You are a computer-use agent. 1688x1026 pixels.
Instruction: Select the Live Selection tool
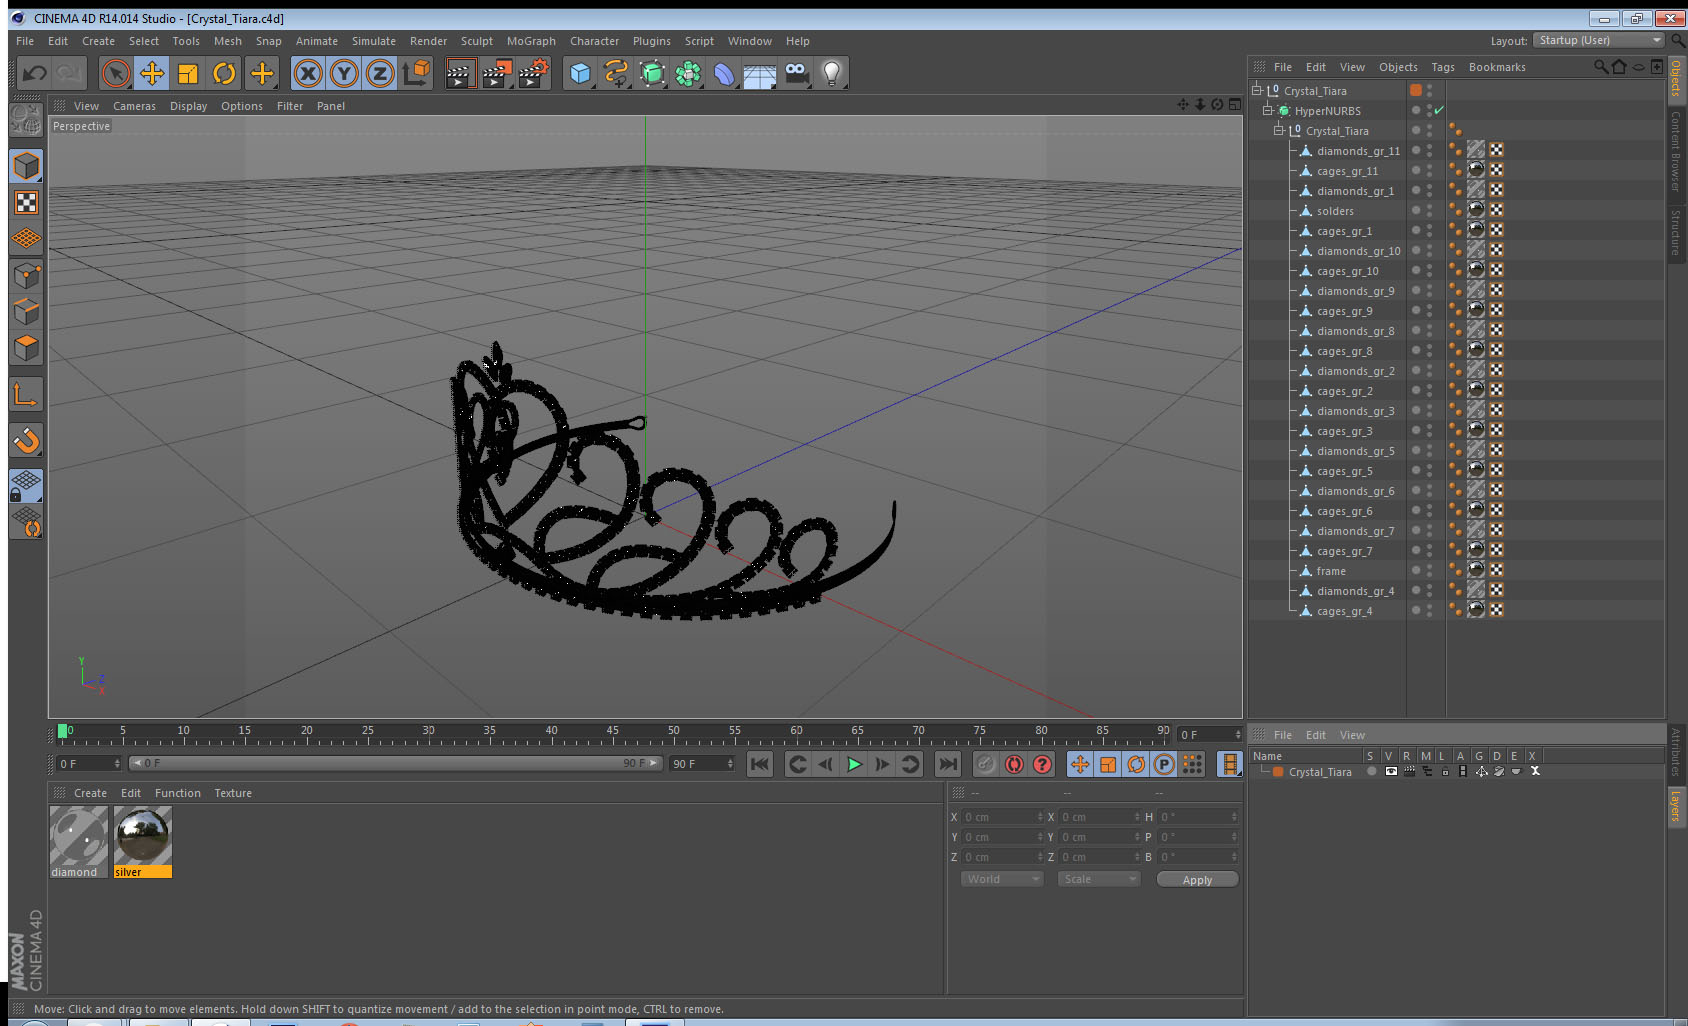116,73
